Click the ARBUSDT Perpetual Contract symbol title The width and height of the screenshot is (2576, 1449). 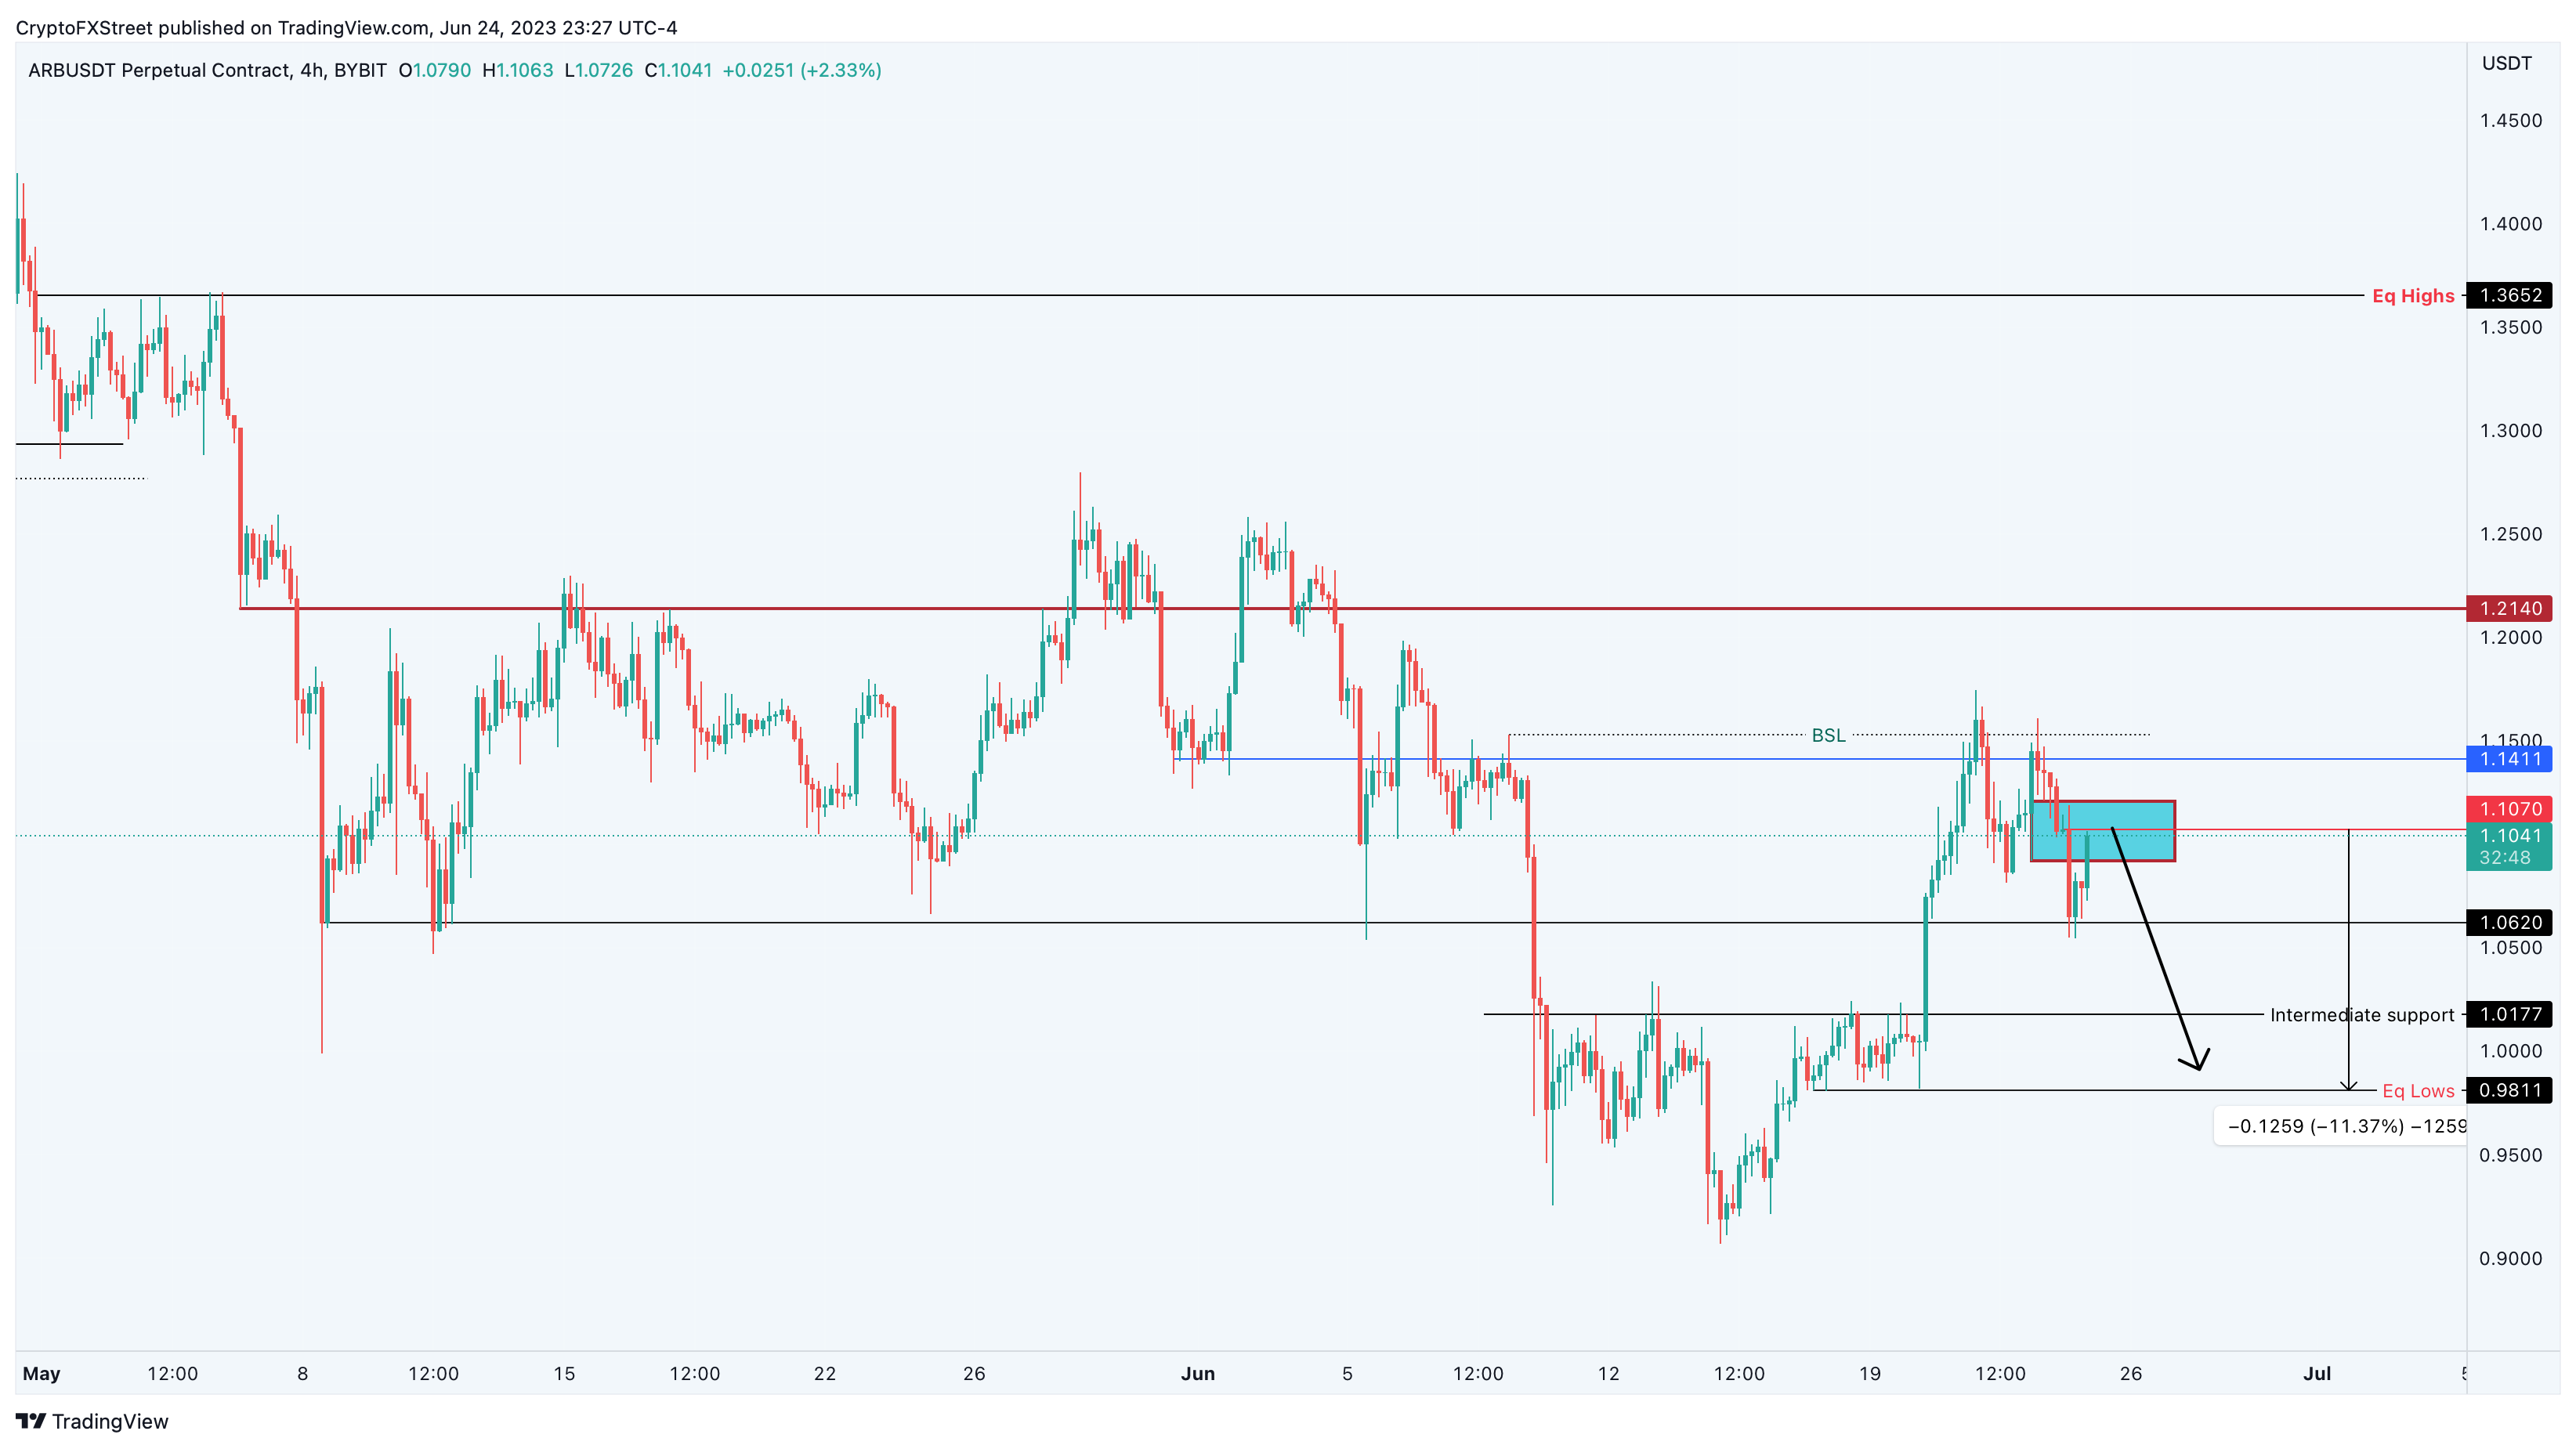point(160,70)
